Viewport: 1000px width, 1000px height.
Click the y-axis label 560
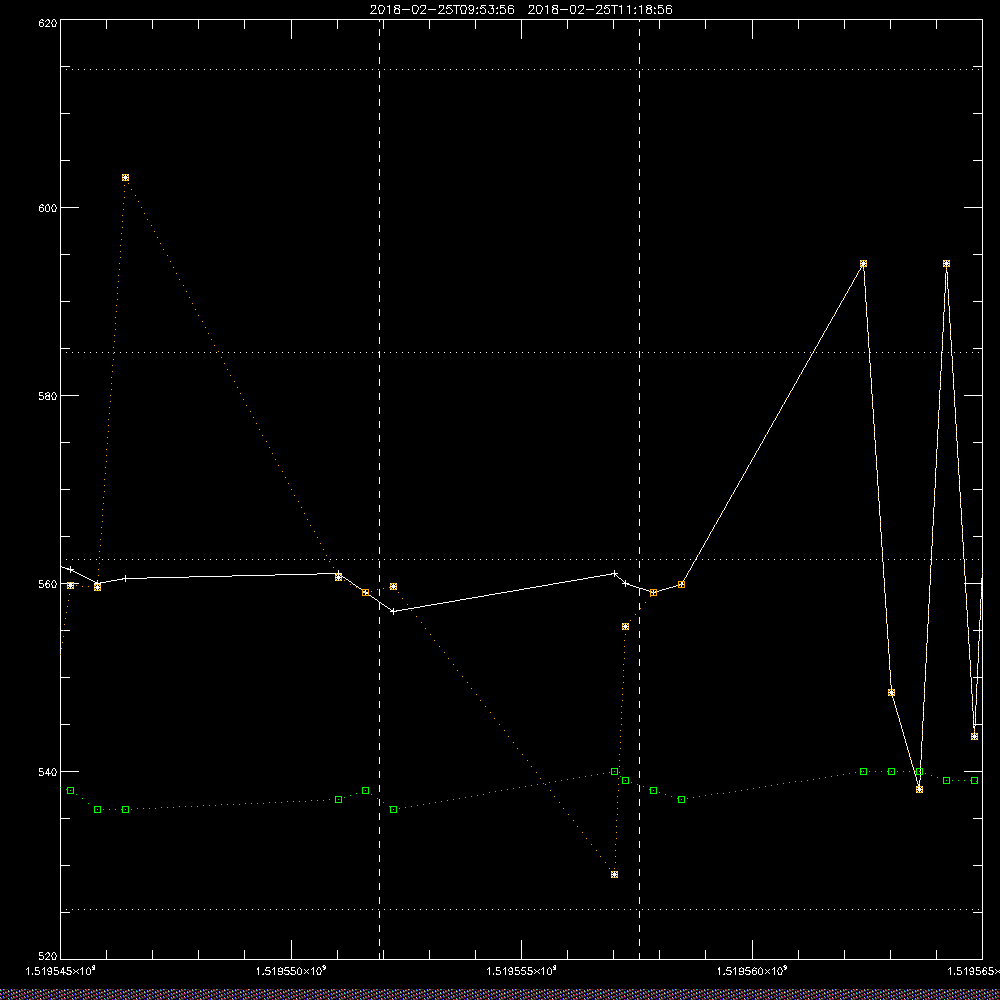tap(48, 584)
